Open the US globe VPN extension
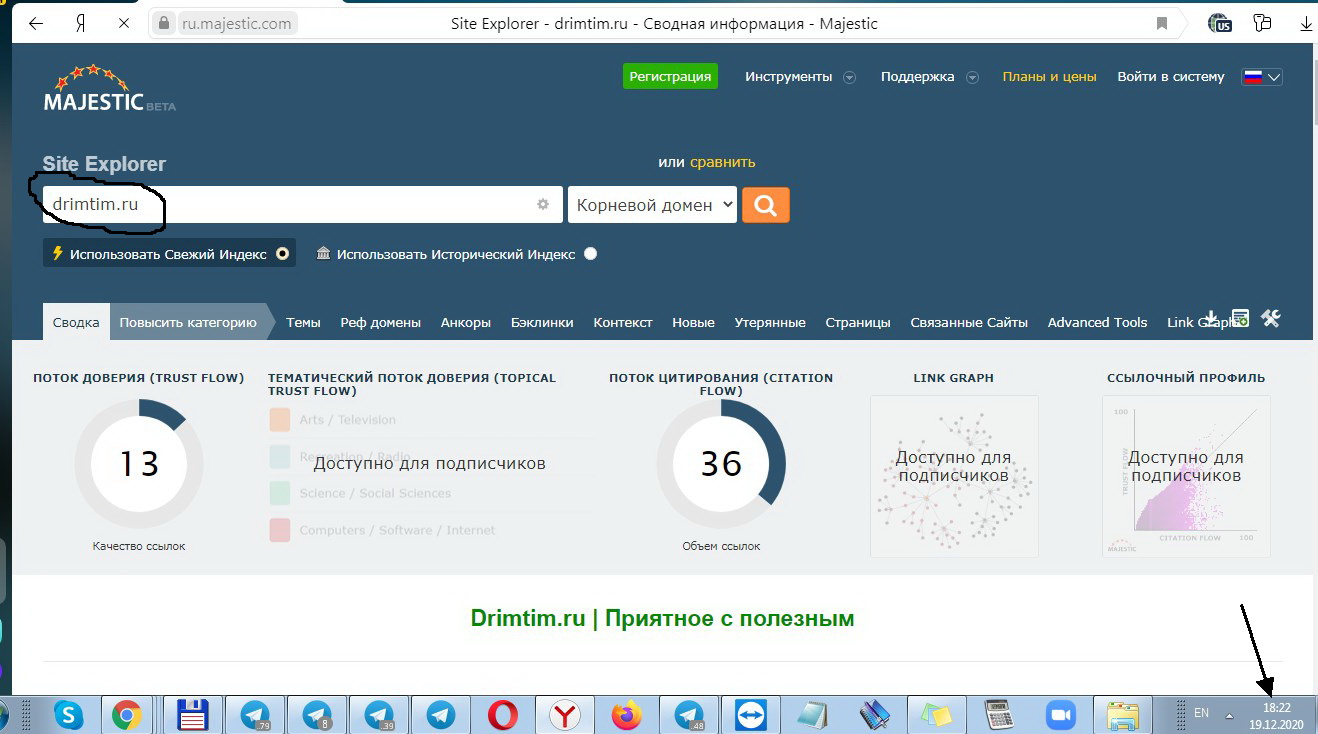The width and height of the screenshot is (1318, 734). (x=1220, y=24)
